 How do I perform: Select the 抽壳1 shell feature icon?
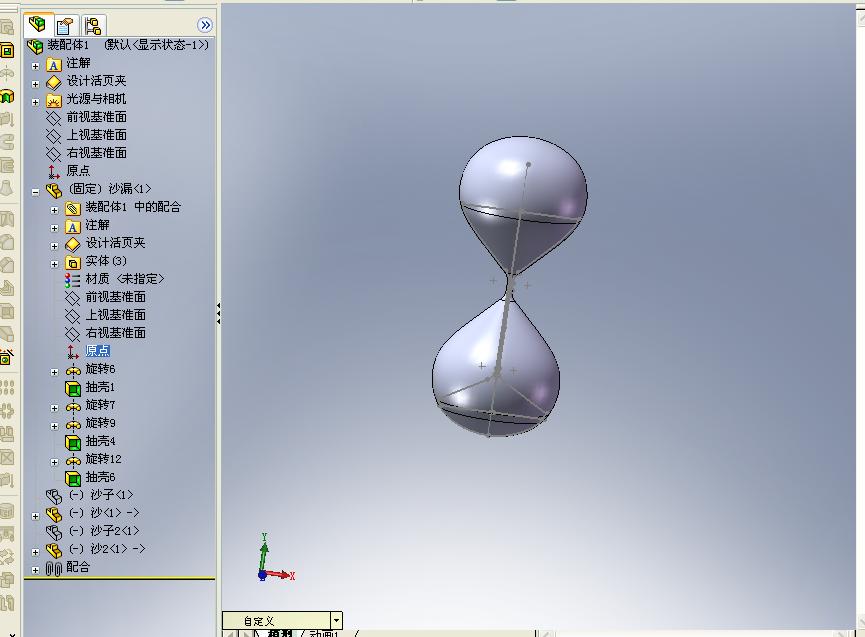(73, 389)
